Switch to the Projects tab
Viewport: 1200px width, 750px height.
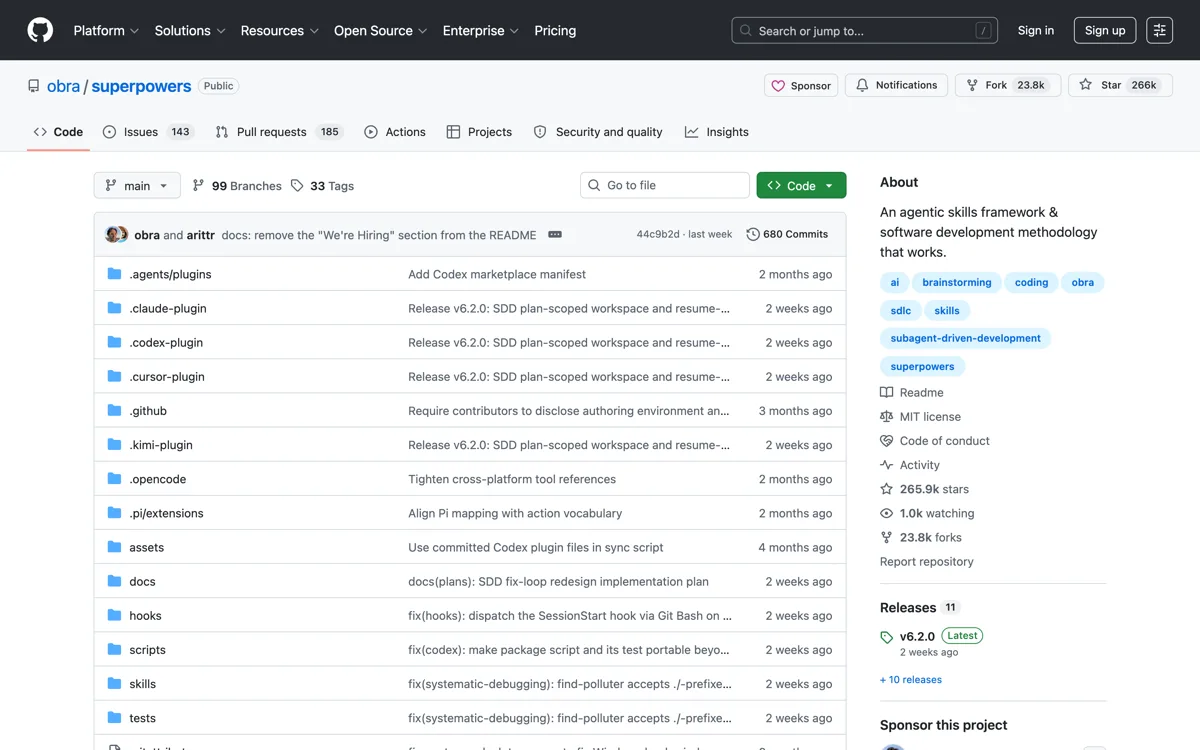[x=479, y=132]
